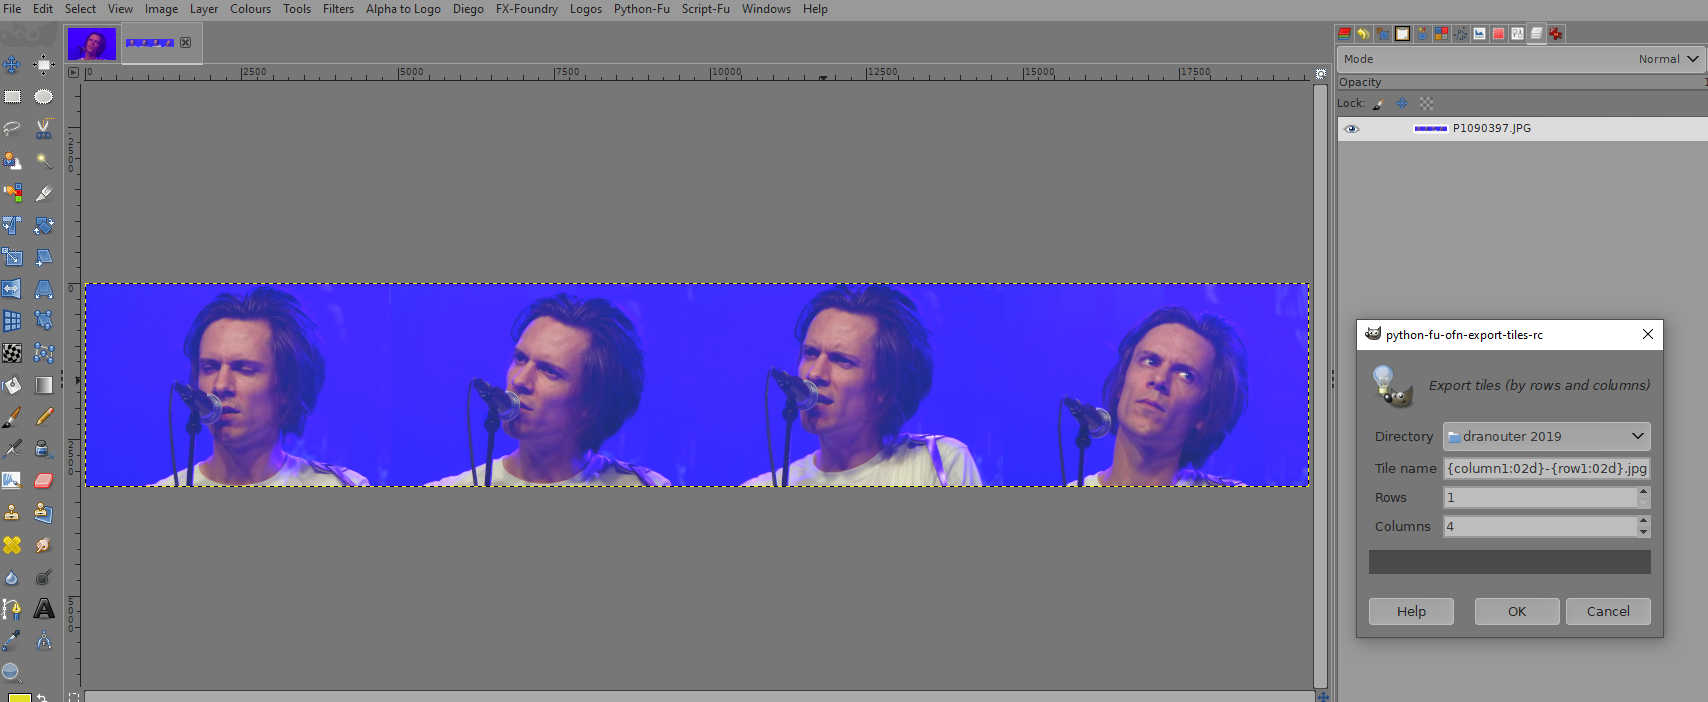Image resolution: width=1708 pixels, height=702 pixels.
Task: Open the Python-Fu menu
Action: click(x=642, y=9)
